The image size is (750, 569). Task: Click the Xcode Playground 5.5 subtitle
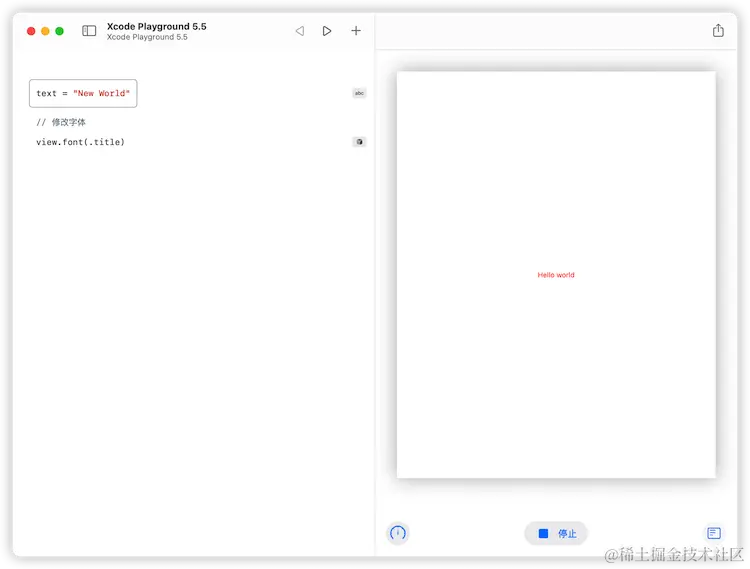click(x=147, y=37)
